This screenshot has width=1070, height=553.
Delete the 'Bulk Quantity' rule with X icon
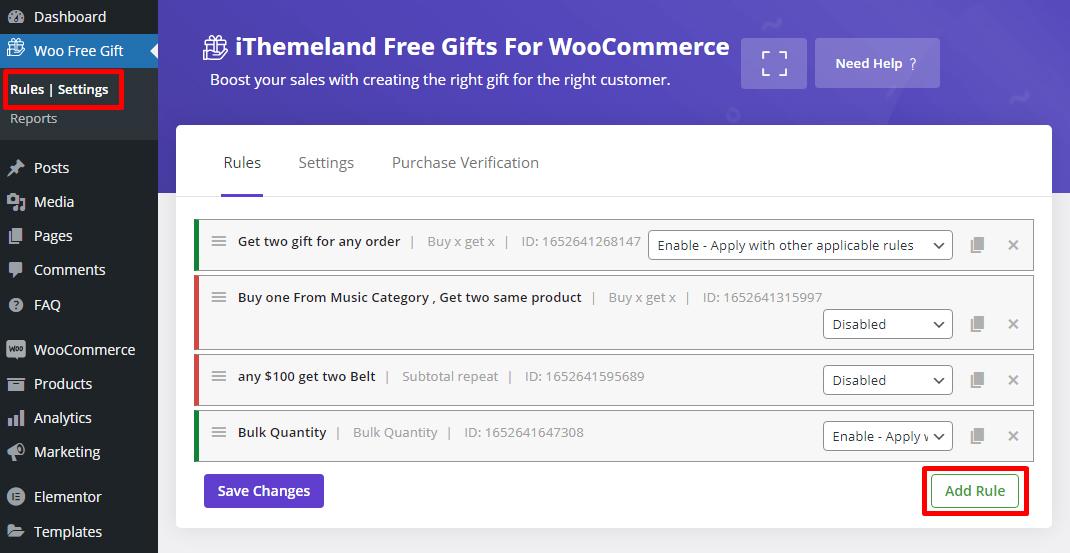click(1013, 436)
